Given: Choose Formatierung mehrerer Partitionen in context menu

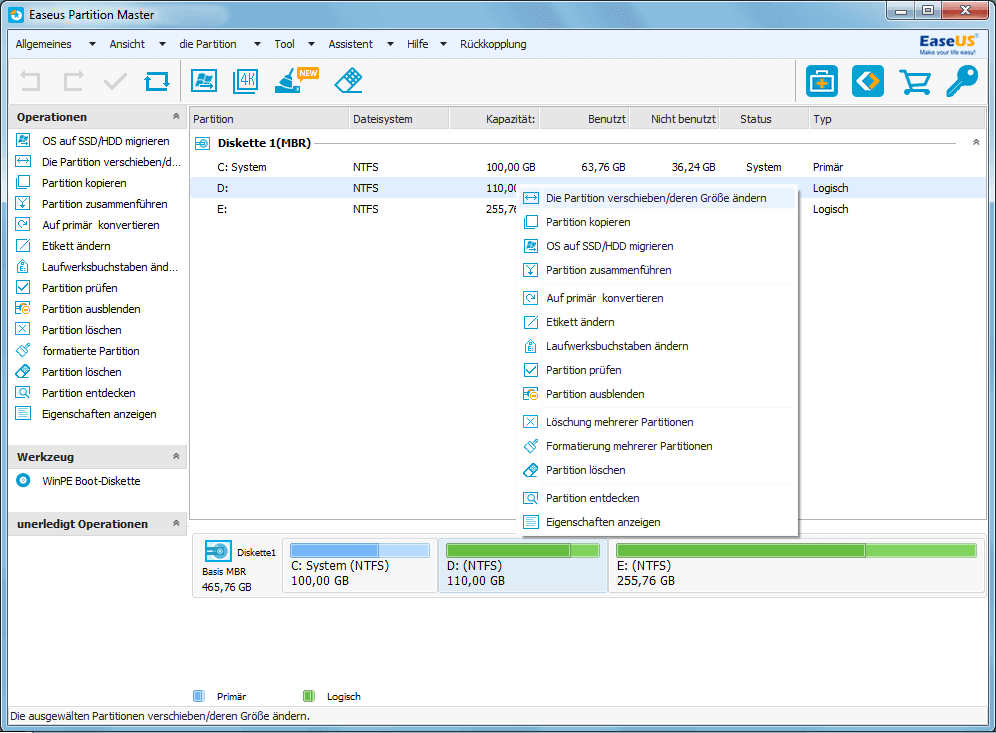Looking at the screenshot, I should point(658,446).
